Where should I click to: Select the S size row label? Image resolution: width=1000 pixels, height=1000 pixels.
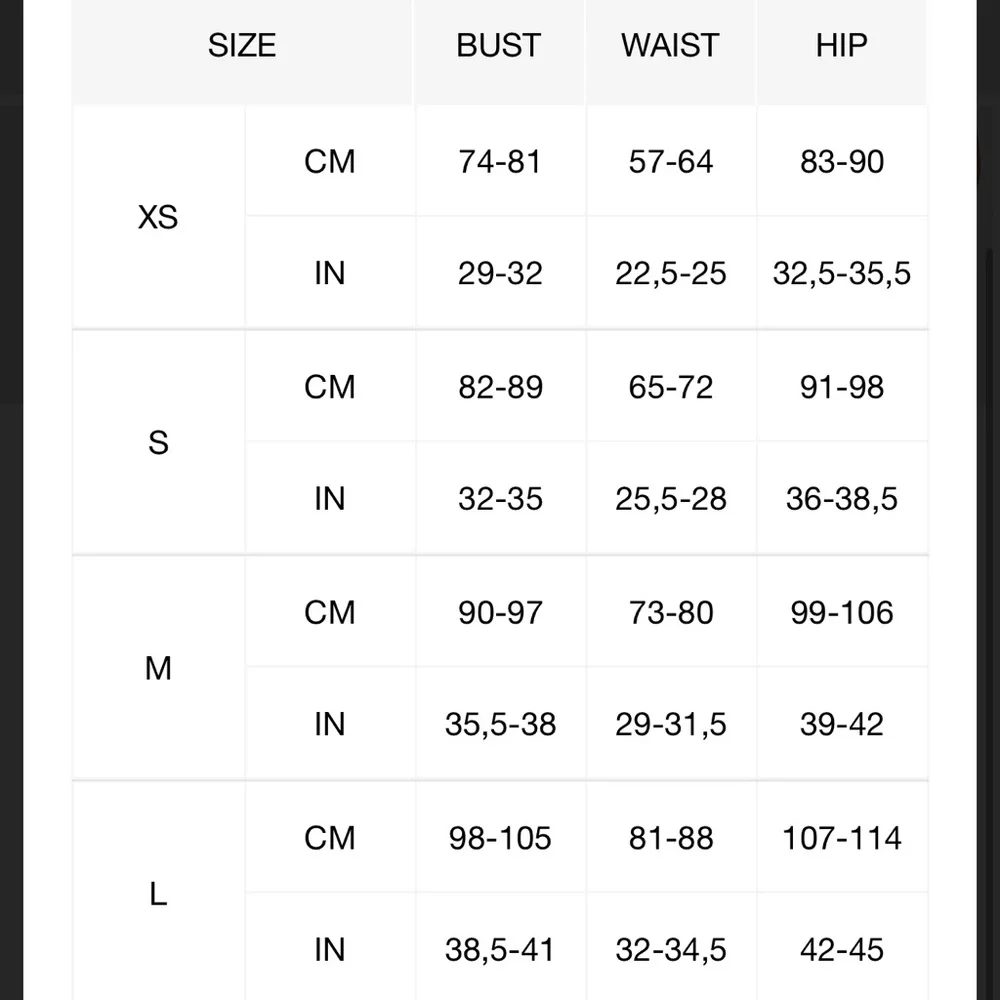[x=158, y=442]
